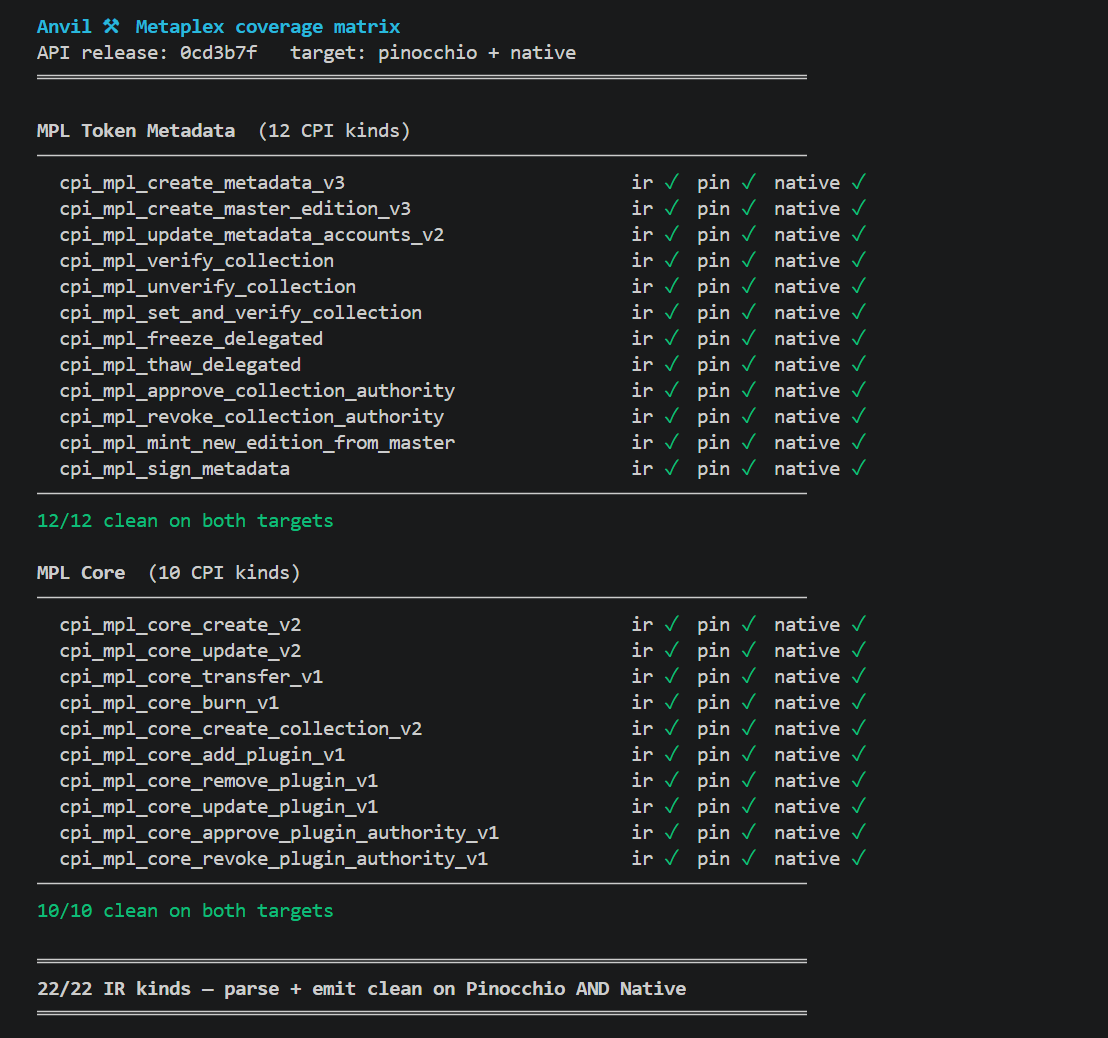Click pin checkmark for cpi_mpl_mint_new_edition_from_master
Viewport: 1108px width, 1038px height.
pos(749,443)
